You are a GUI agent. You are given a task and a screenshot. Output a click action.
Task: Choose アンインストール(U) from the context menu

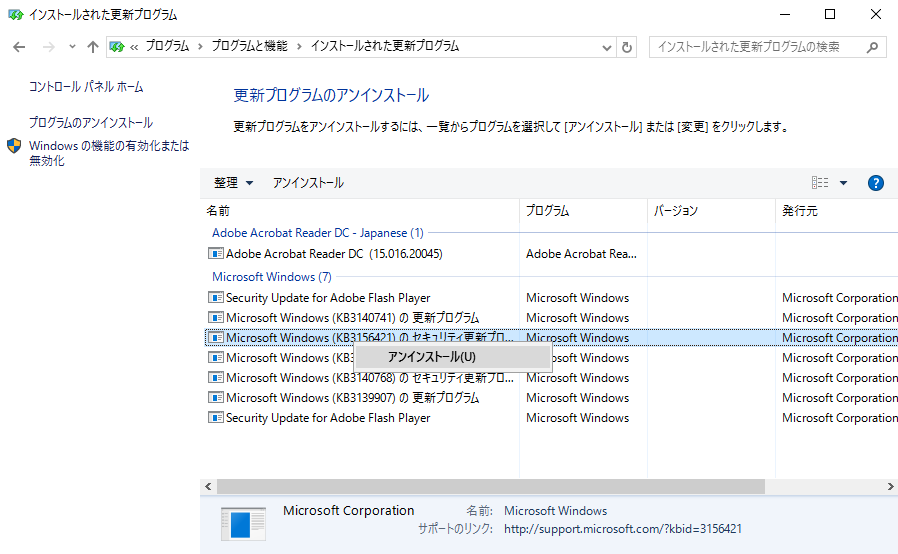(x=431, y=357)
